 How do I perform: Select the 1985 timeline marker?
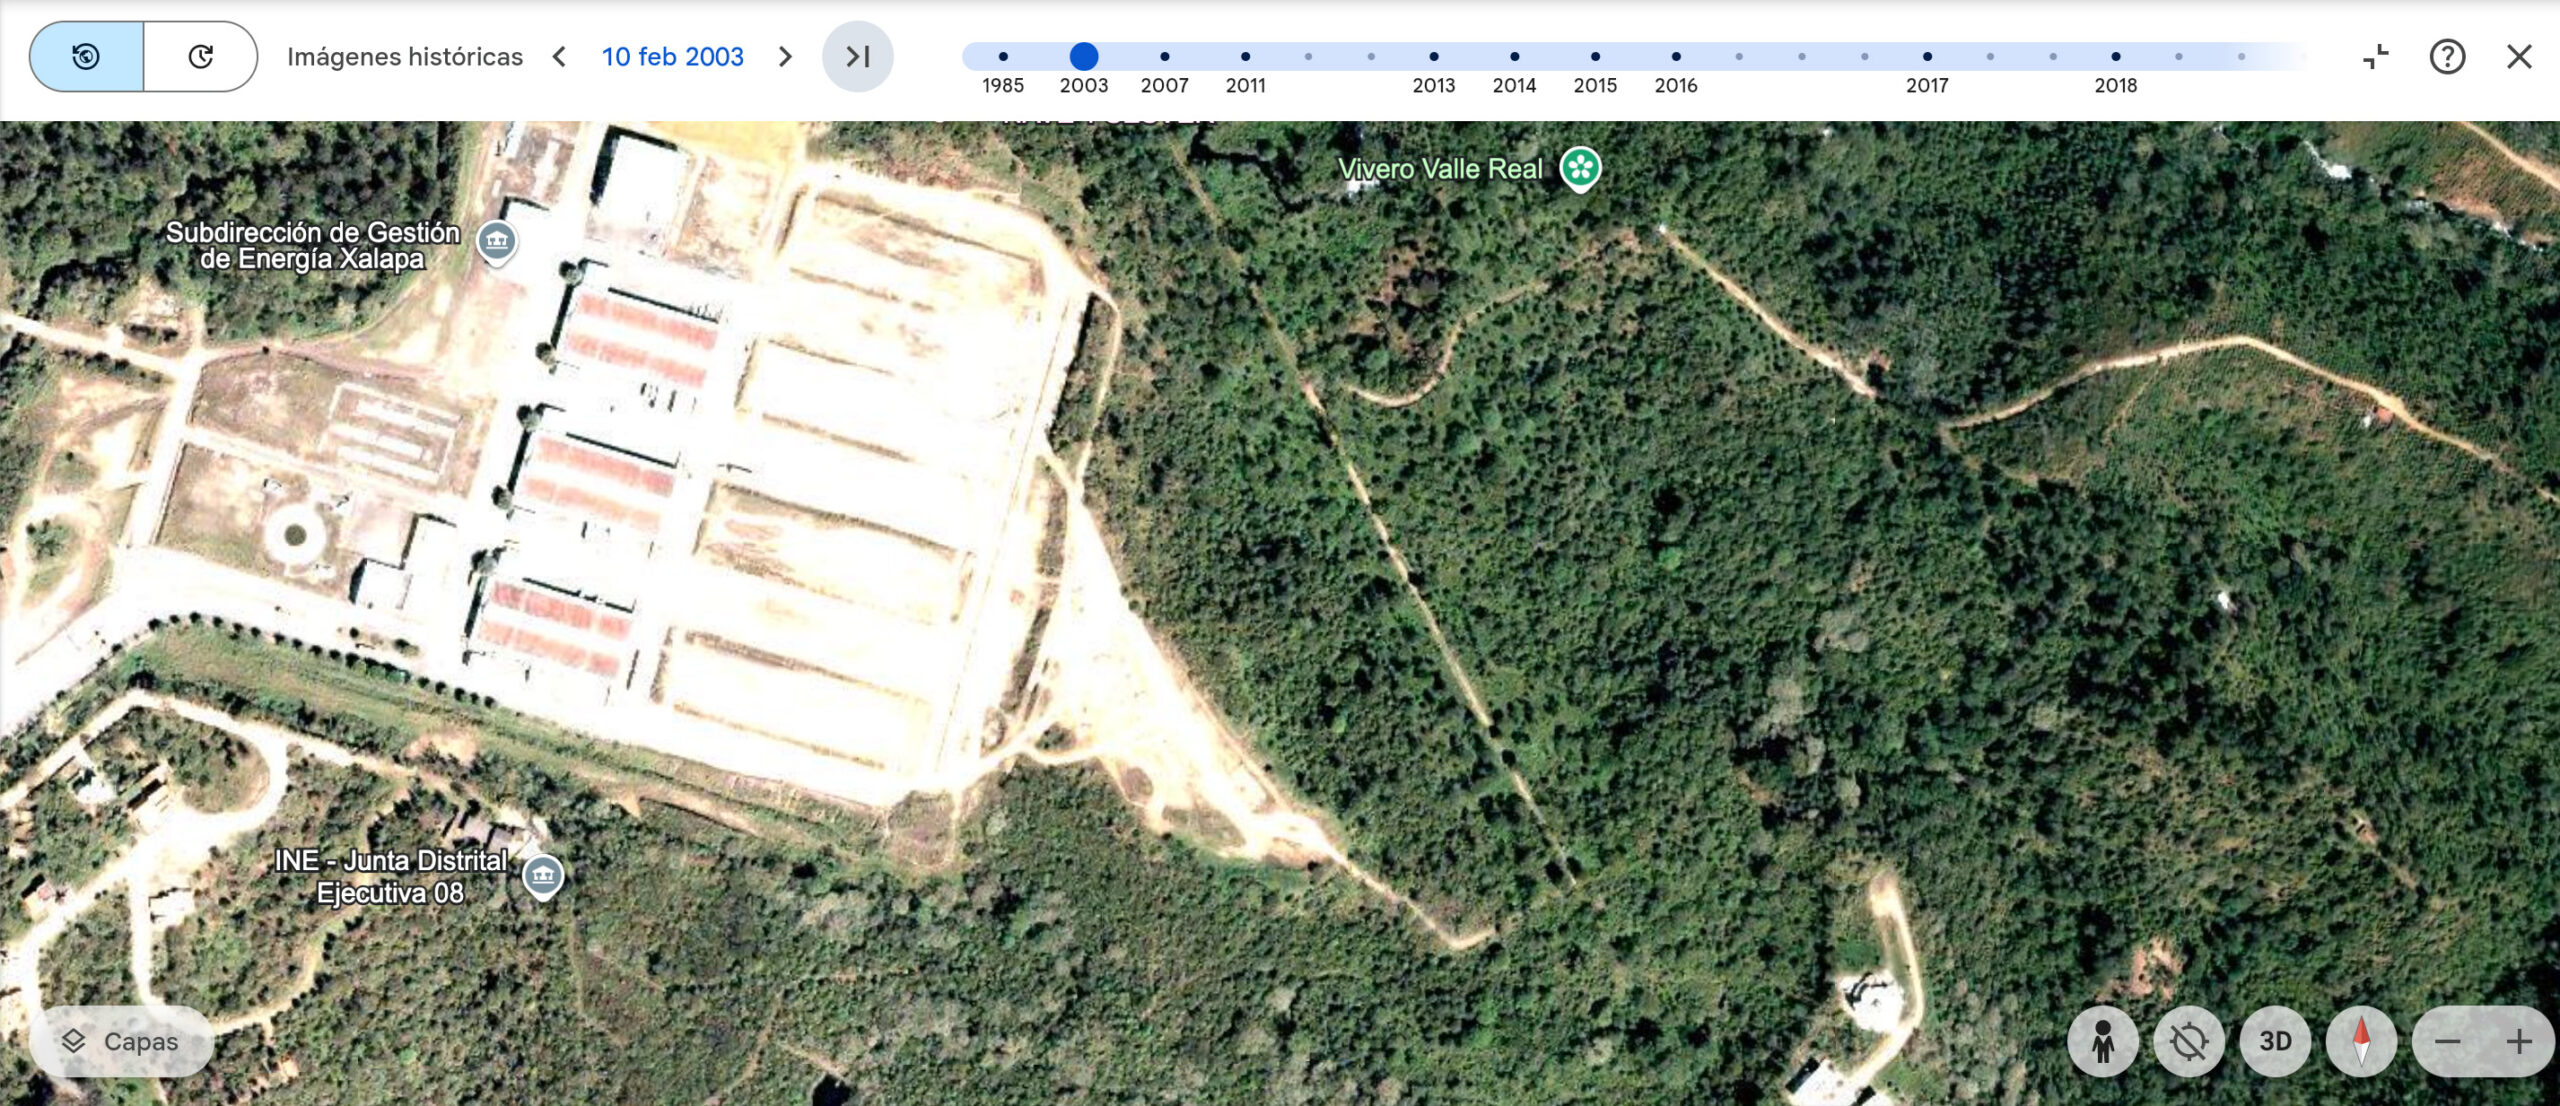click(1003, 57)
